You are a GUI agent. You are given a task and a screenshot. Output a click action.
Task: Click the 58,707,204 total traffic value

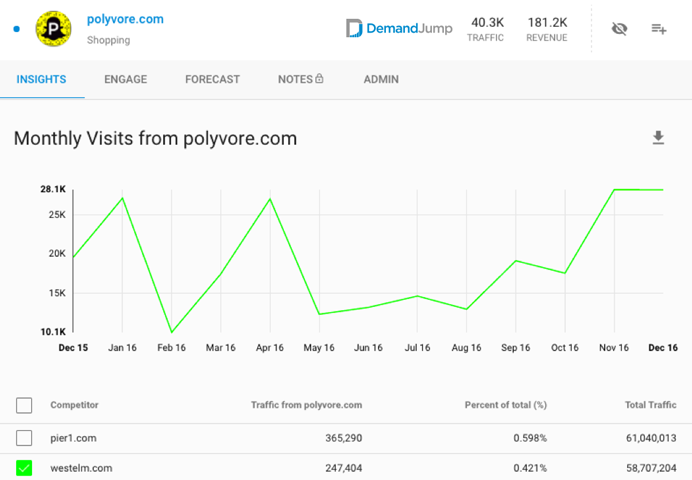pos(651,468)
